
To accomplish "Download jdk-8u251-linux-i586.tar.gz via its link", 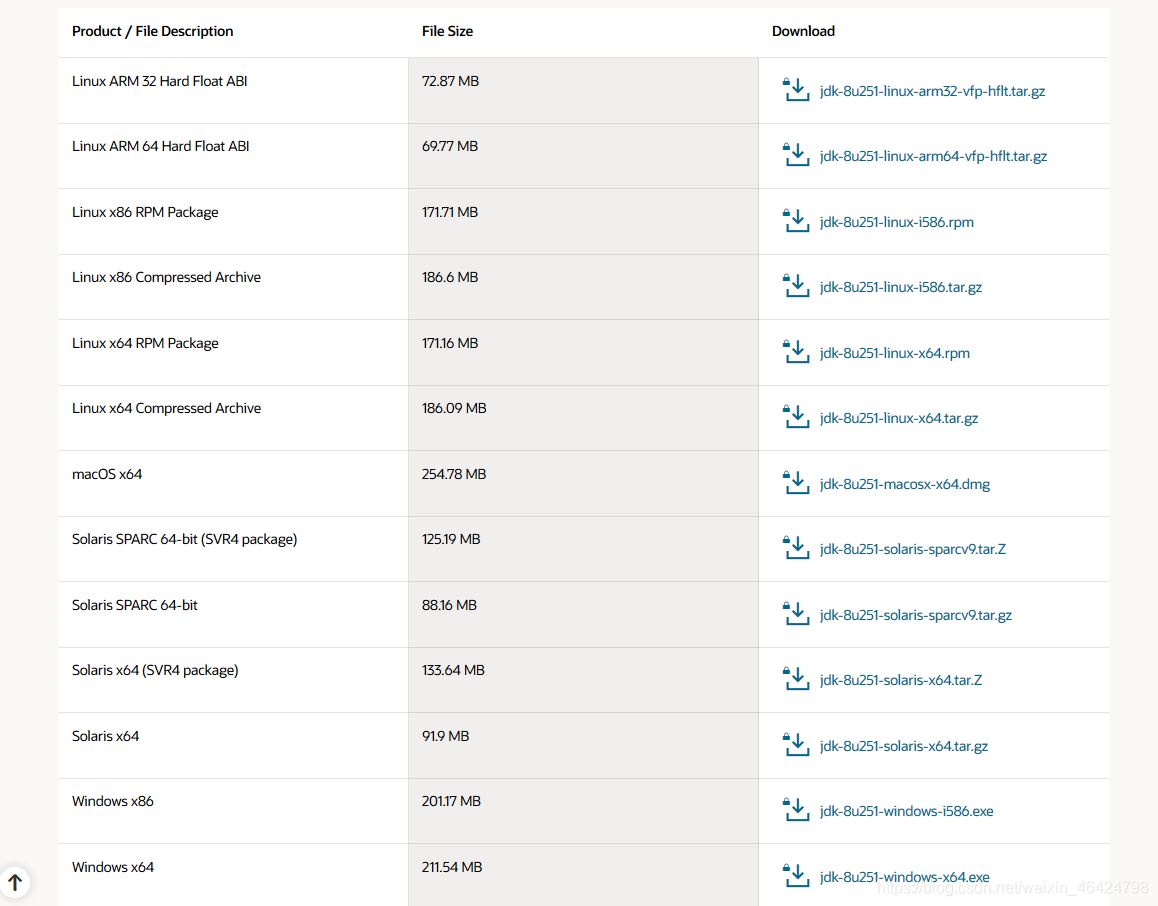I will 901,287.
